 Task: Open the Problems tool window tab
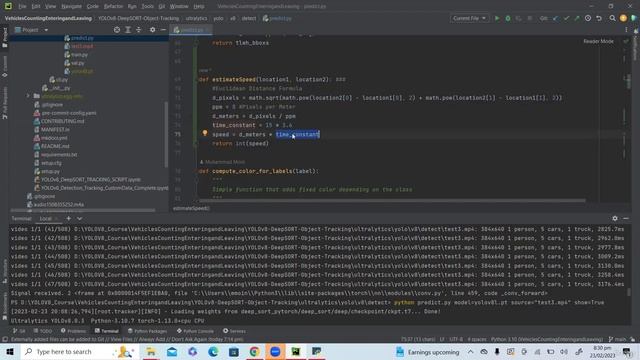pyautogui.click(x=73, y=331)
